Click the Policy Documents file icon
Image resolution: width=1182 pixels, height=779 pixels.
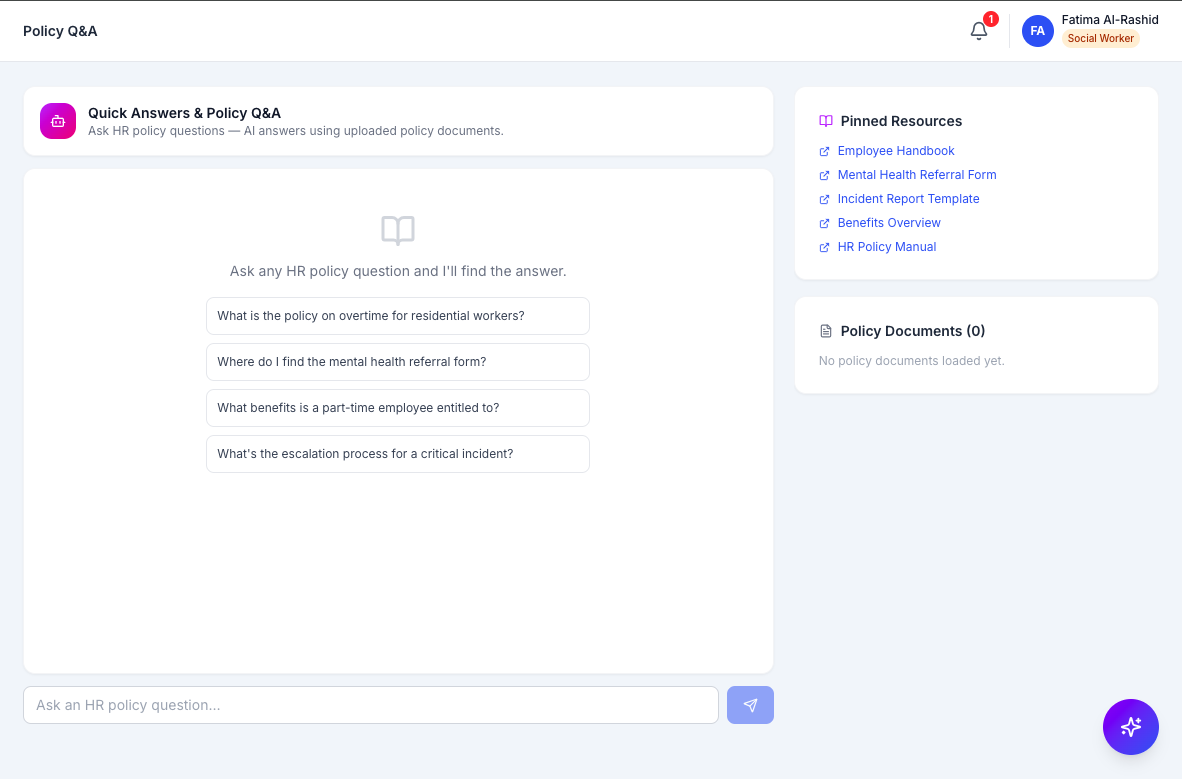point(826,331)
